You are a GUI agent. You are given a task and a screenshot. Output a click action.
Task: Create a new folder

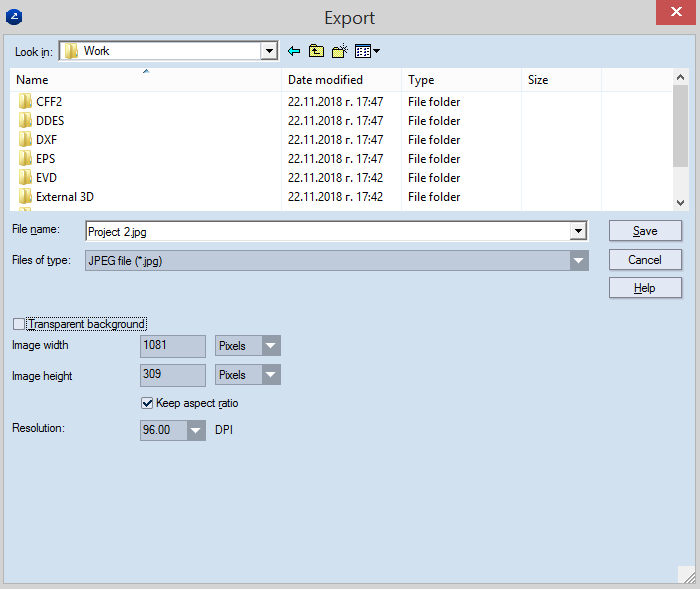(x=340, y=51)
